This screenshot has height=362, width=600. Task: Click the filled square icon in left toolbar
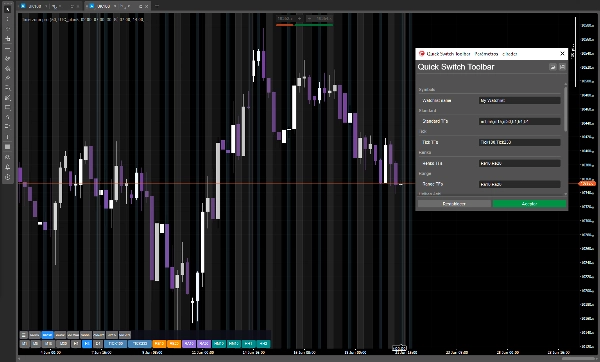click(7, 147)
